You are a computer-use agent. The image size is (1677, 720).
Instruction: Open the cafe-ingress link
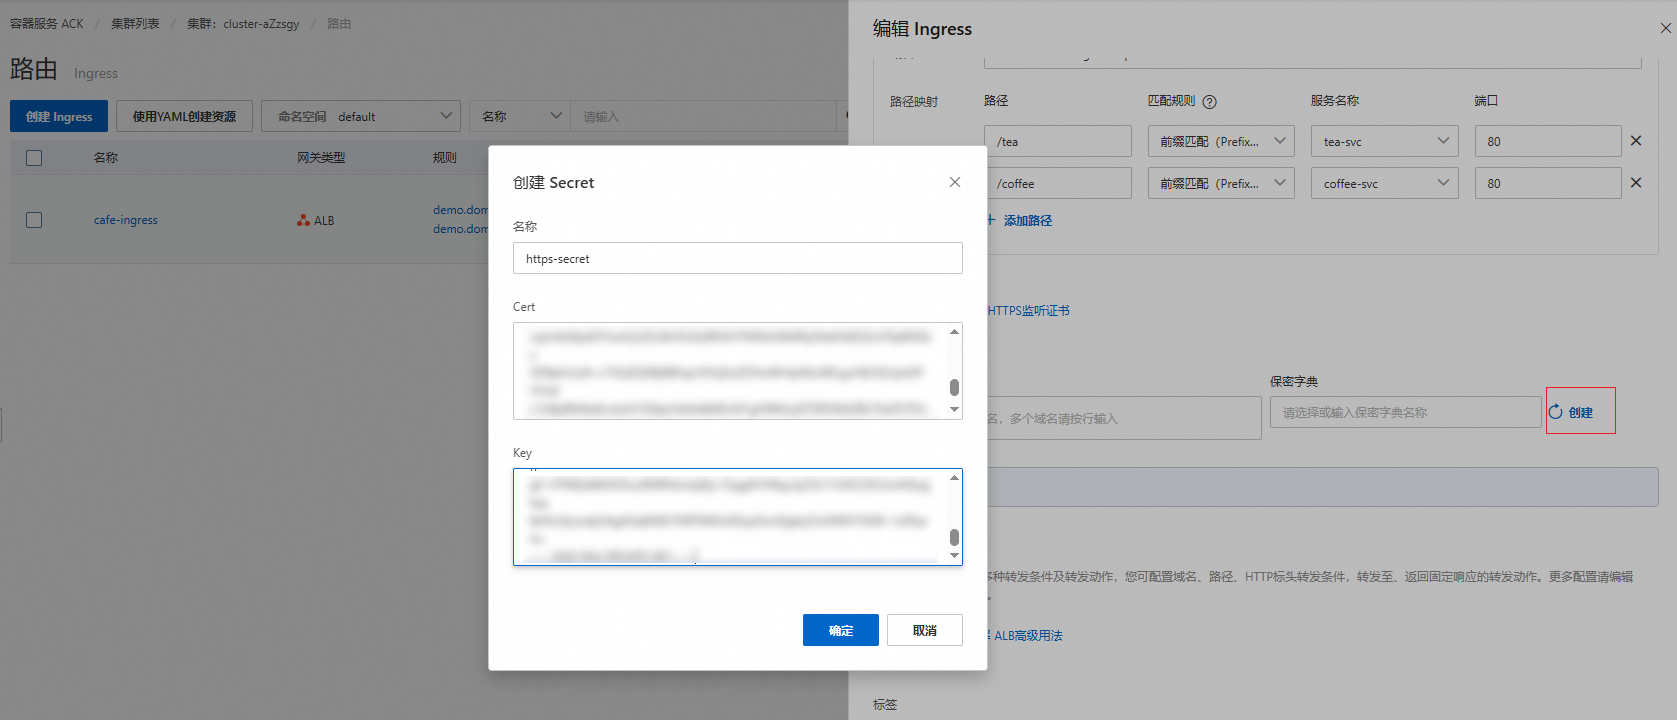point(126,220)
